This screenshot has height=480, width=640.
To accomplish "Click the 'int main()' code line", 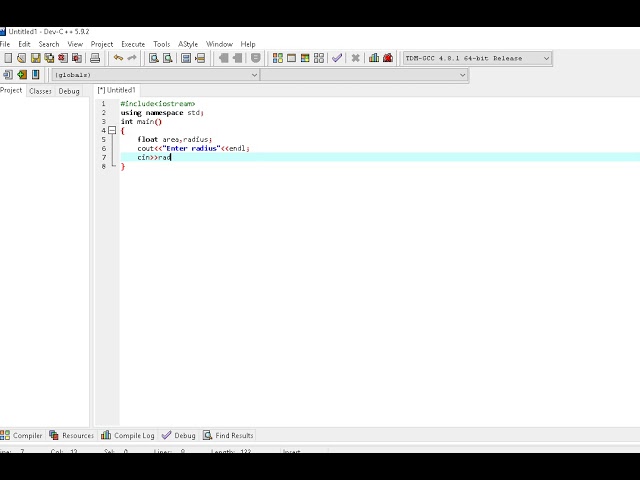I will (141, 122).
